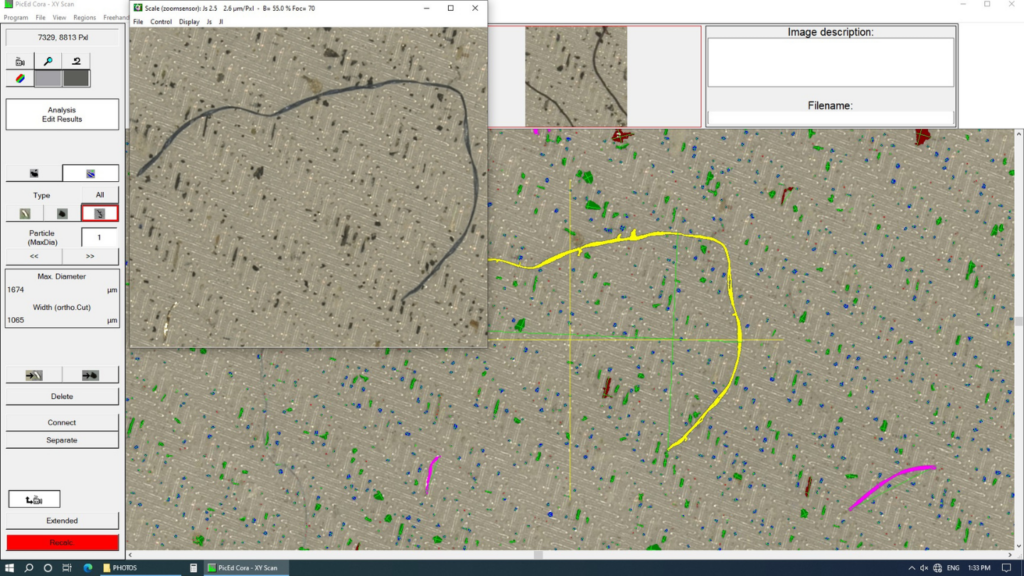Click the Separate button
This screenshot has height=576, width=1024.
tap(62, 440)
